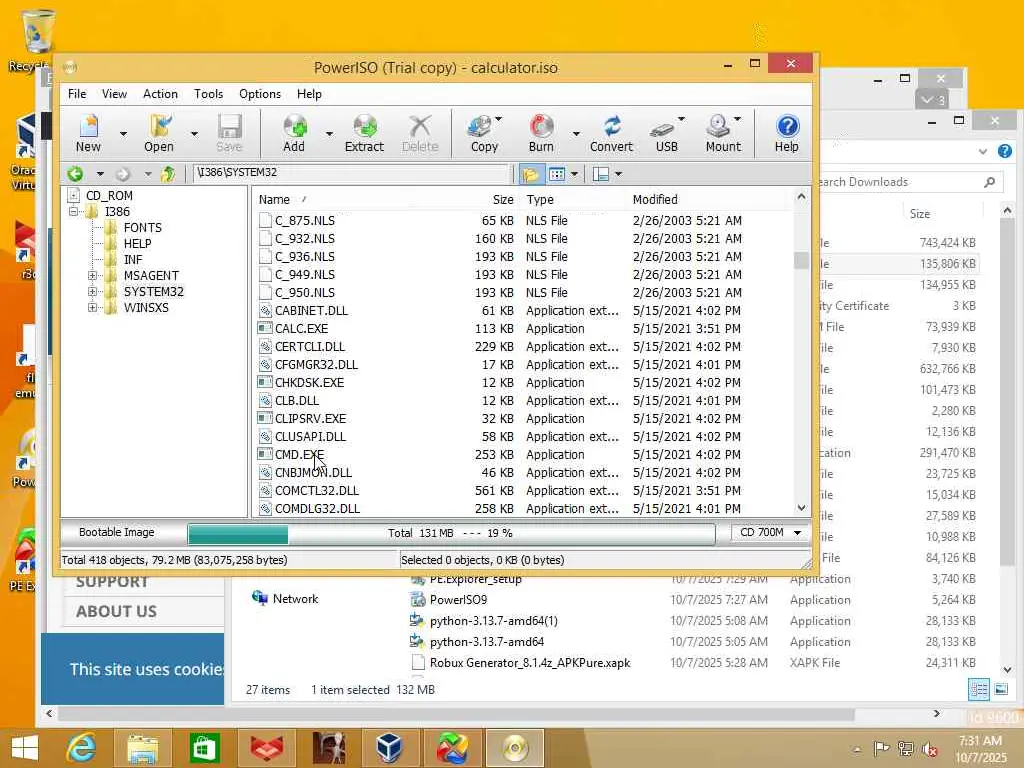Click the Convert toolbar icon
The width and height of the screenshot is (1024, 768).
(611, 133)
